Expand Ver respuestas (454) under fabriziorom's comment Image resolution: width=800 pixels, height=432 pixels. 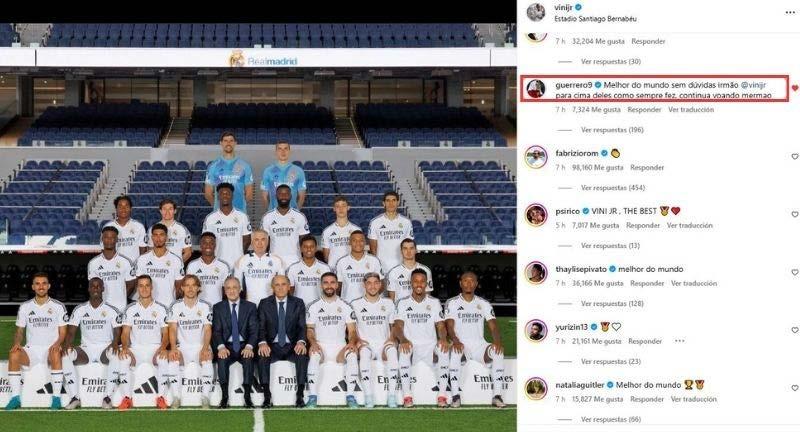(613, 188)
